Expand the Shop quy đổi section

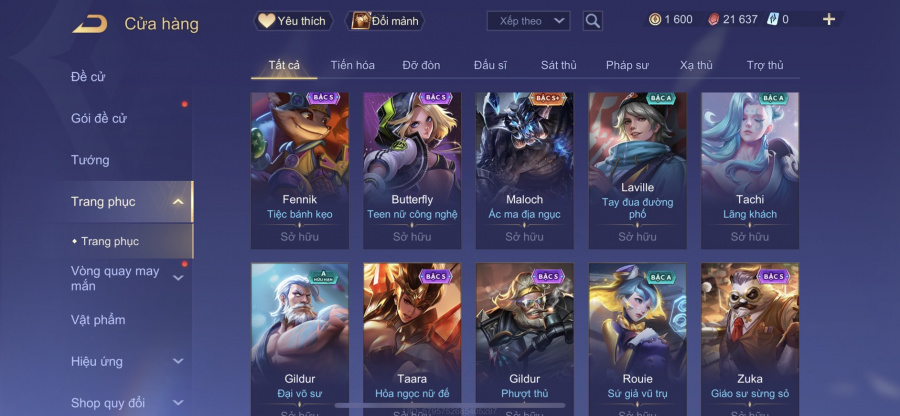coord(179,403)
